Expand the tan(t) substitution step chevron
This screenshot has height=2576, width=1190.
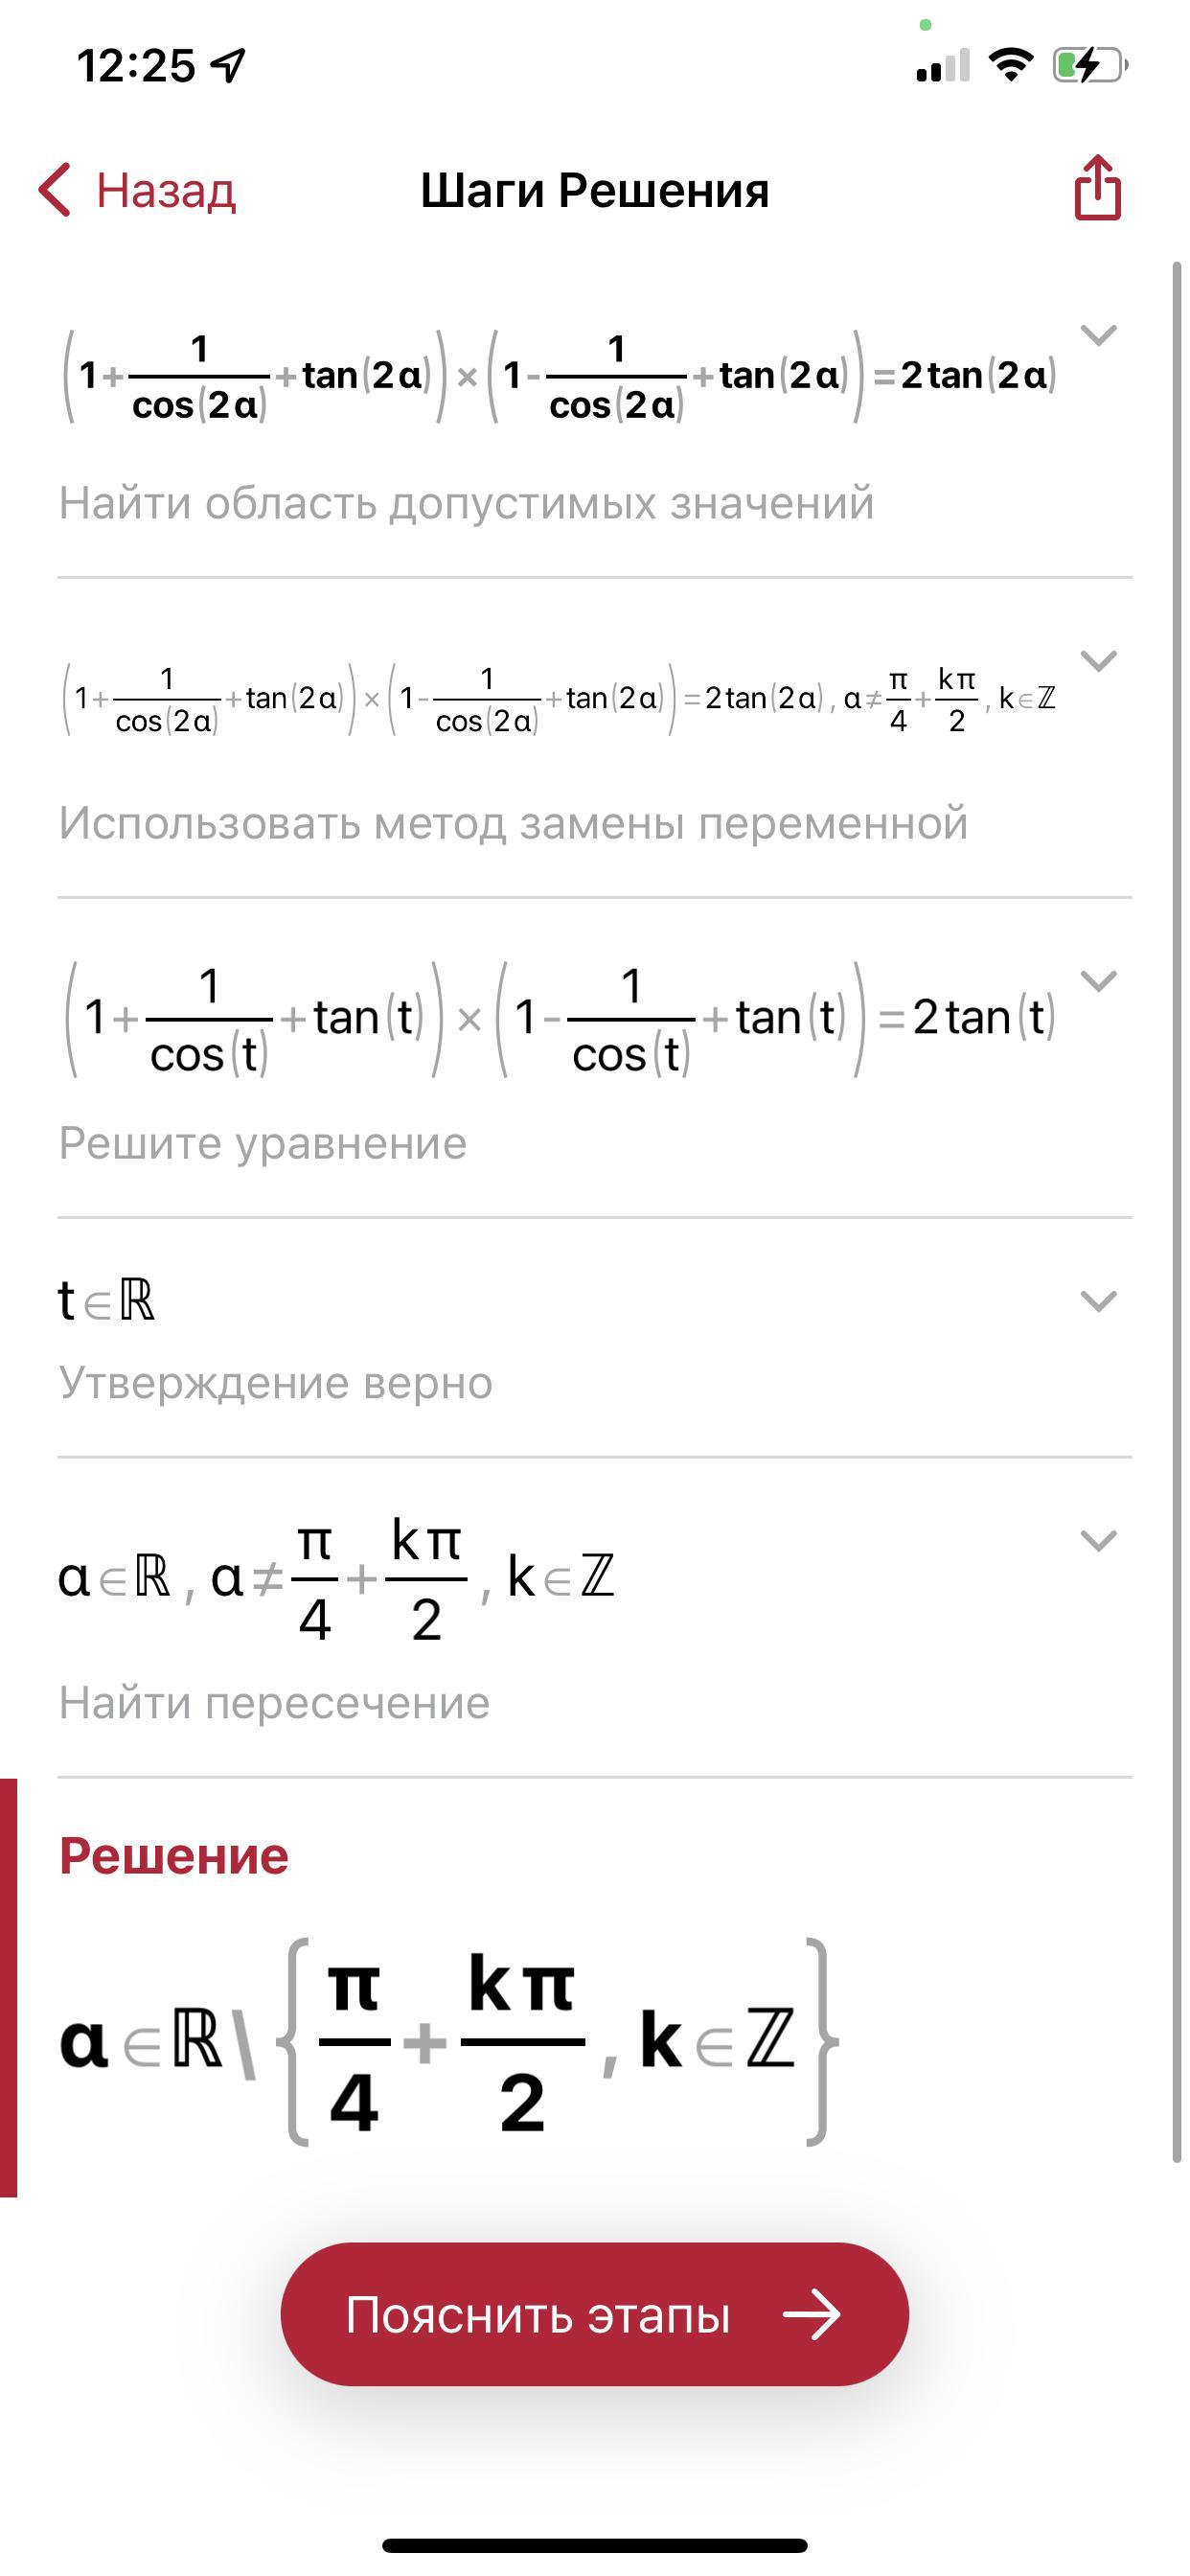(1098, 981)
